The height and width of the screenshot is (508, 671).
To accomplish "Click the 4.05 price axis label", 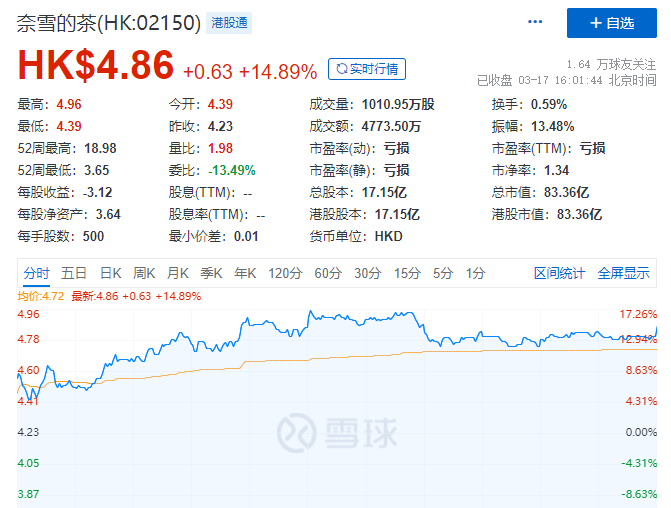I will coord(28,463).
